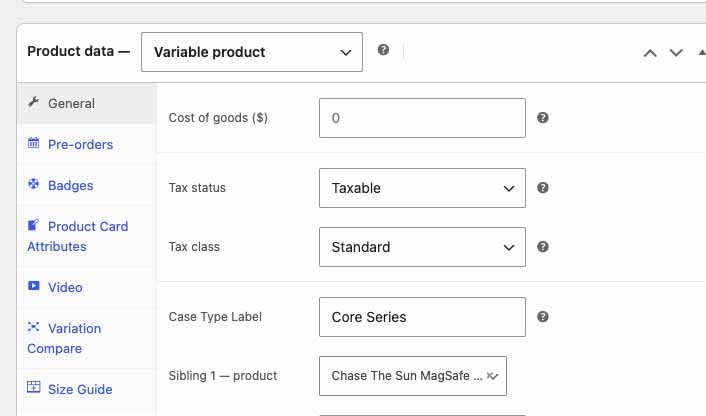This screenshot has width=706, height=416.
Task: Open the Variation Compare tab
Action: (86, 338)
